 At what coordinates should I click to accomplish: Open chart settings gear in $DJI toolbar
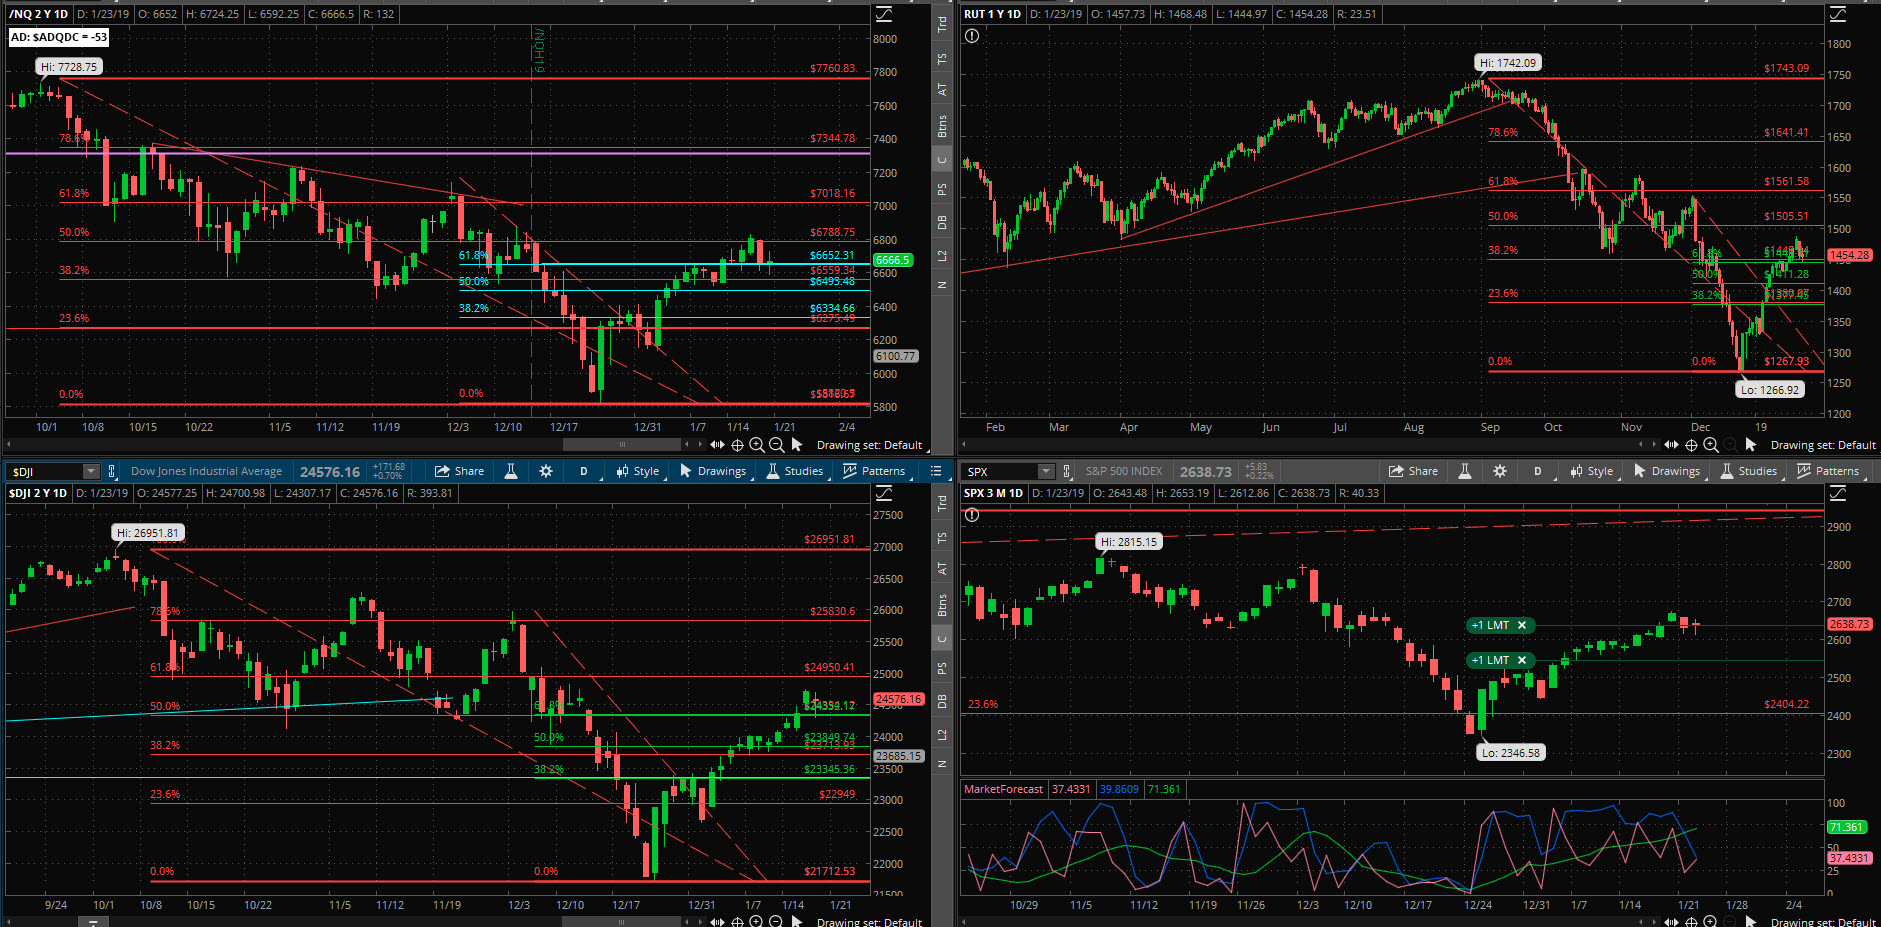[546, 471]
